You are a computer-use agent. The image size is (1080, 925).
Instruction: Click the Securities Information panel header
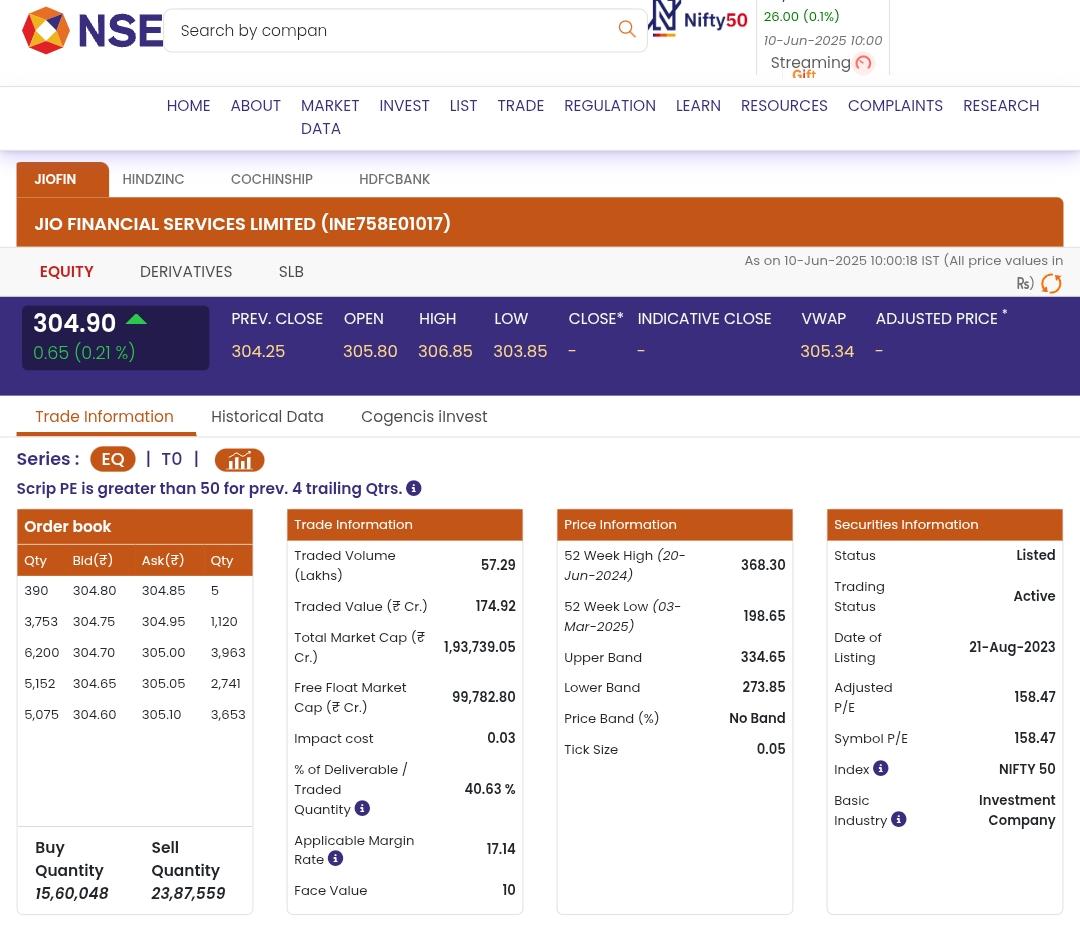945,525
